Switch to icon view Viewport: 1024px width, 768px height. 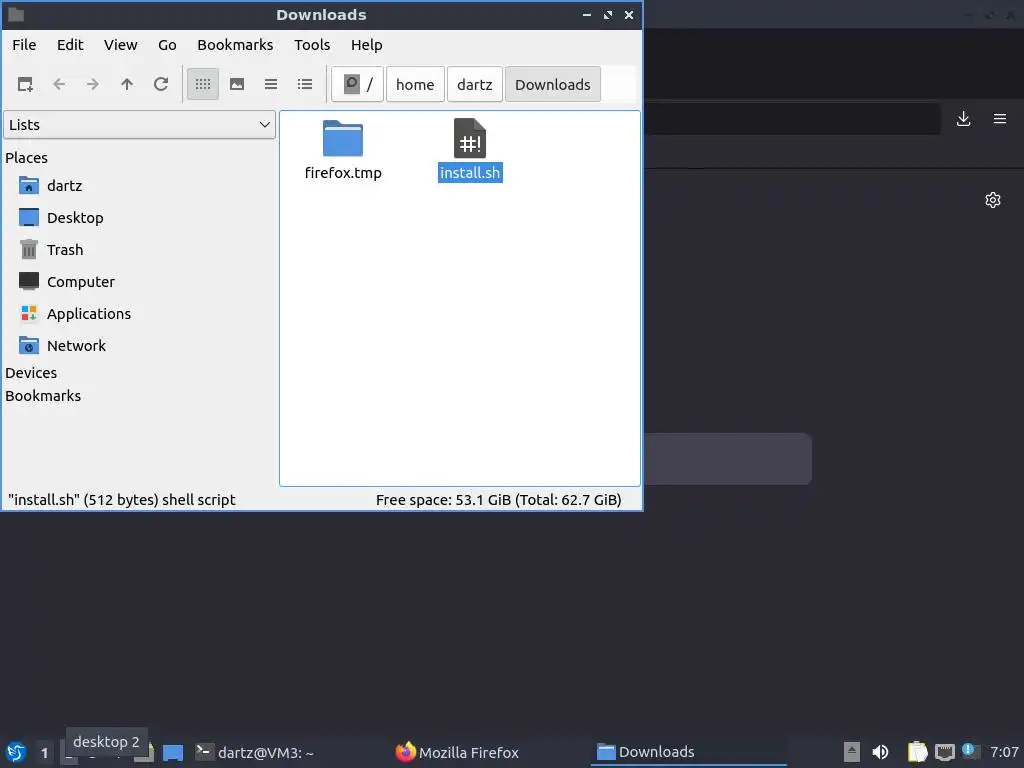tap(203, 84)
